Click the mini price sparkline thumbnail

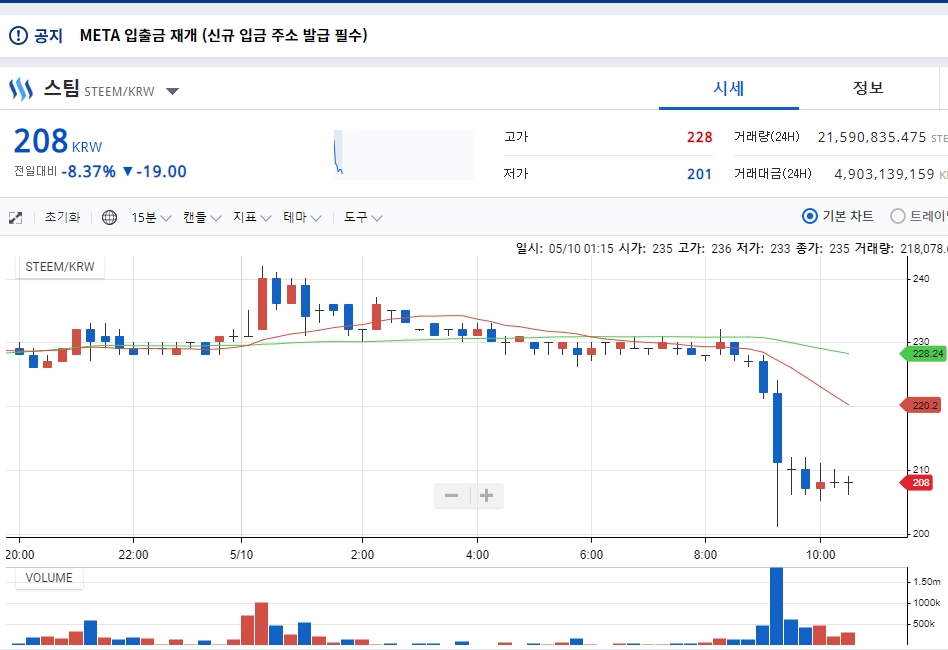click(x=403, y=155)
